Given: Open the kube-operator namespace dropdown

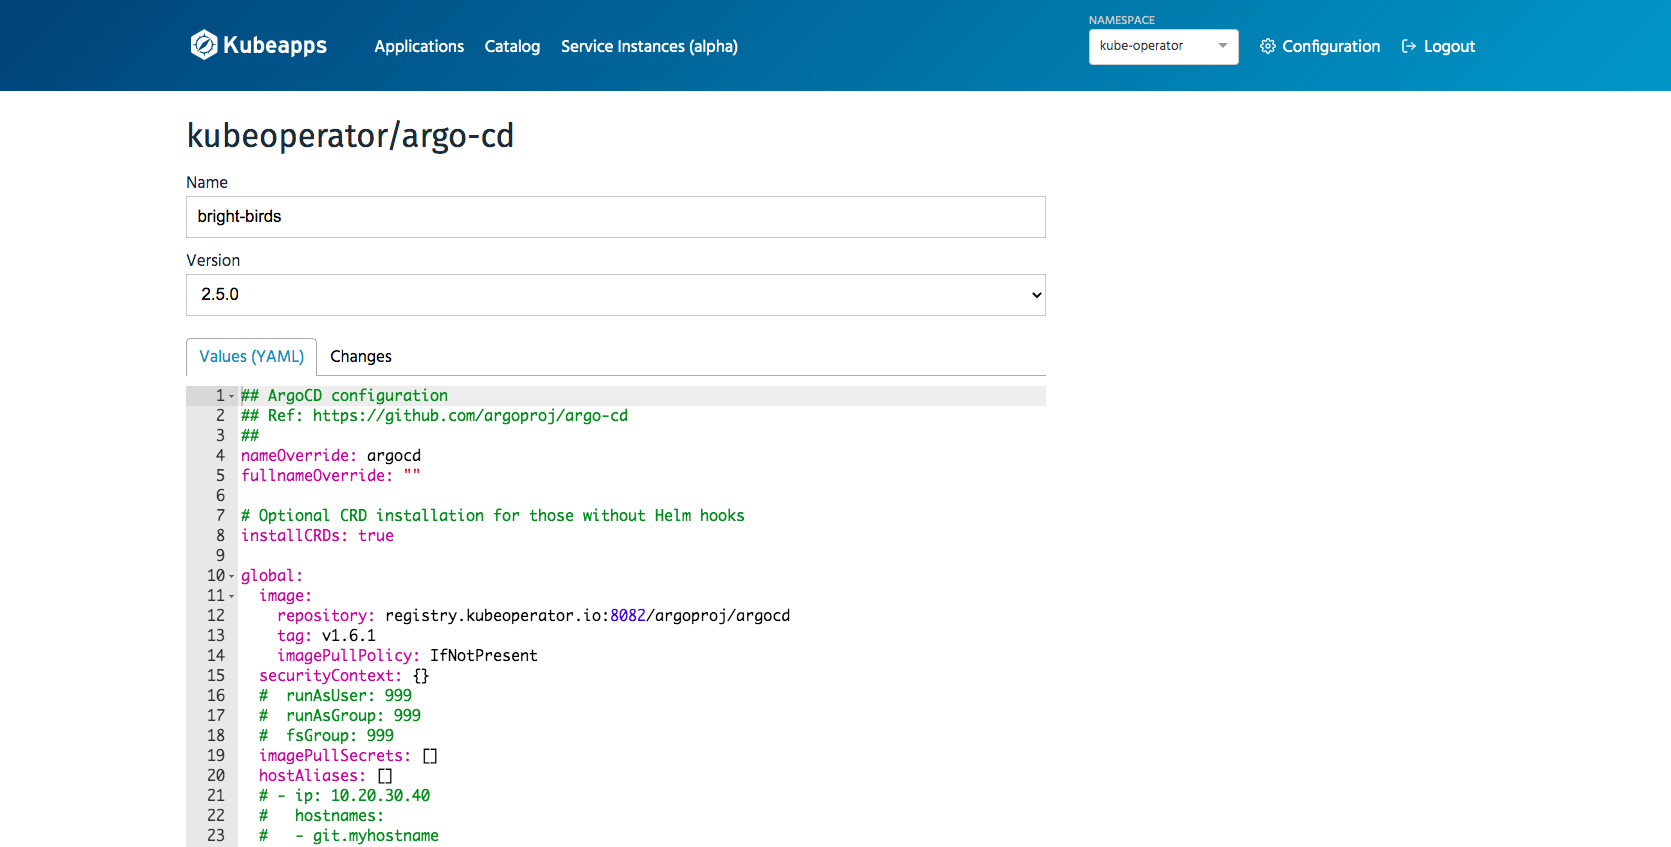Looking at the screenshot, I should [x=1163, y=46].
